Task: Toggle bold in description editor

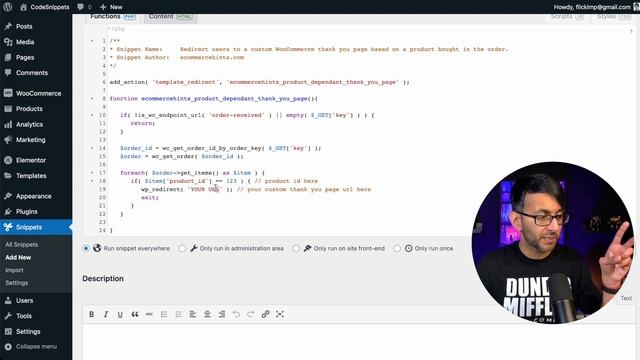Action: [x=91, y=314]
